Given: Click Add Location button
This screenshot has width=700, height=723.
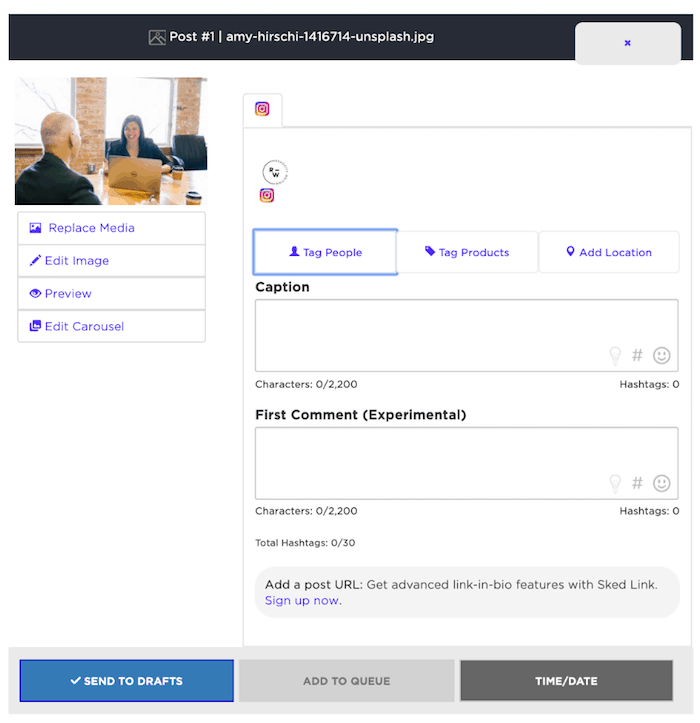Looking at the screenshot, I should click(609, 252).
